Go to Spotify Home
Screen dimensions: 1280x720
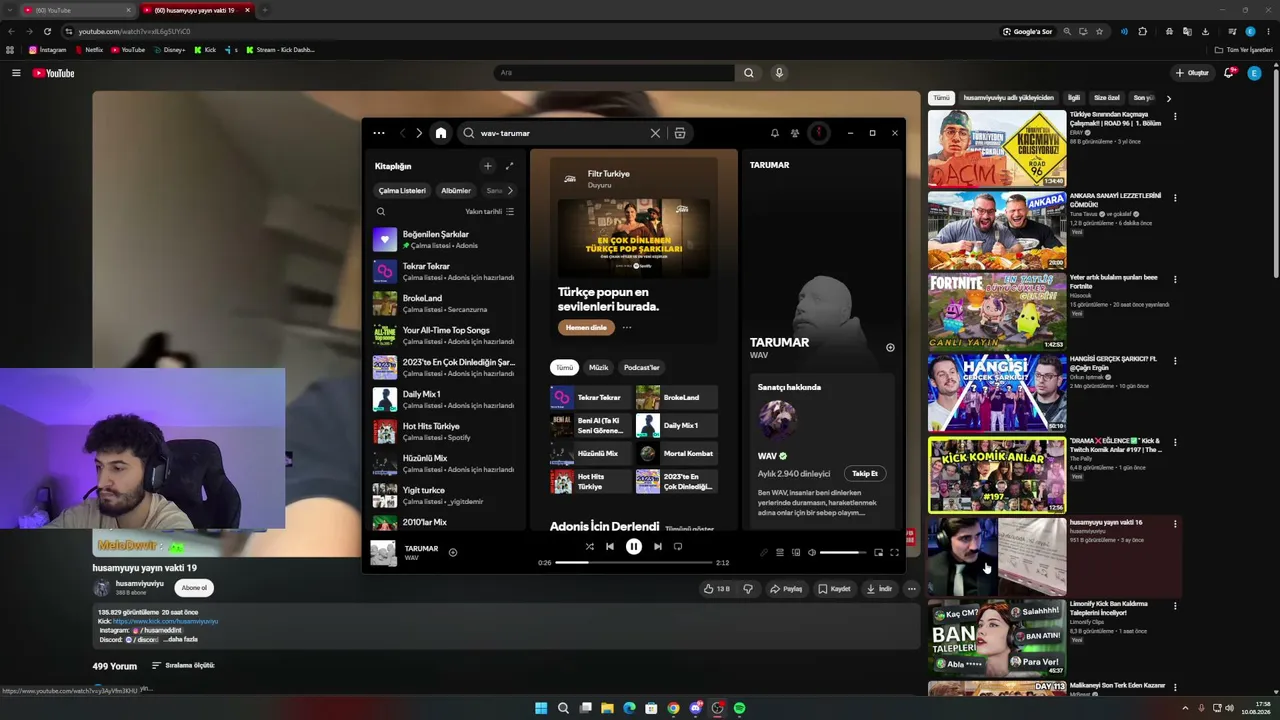pyautogui.click(x=441, y=133)
